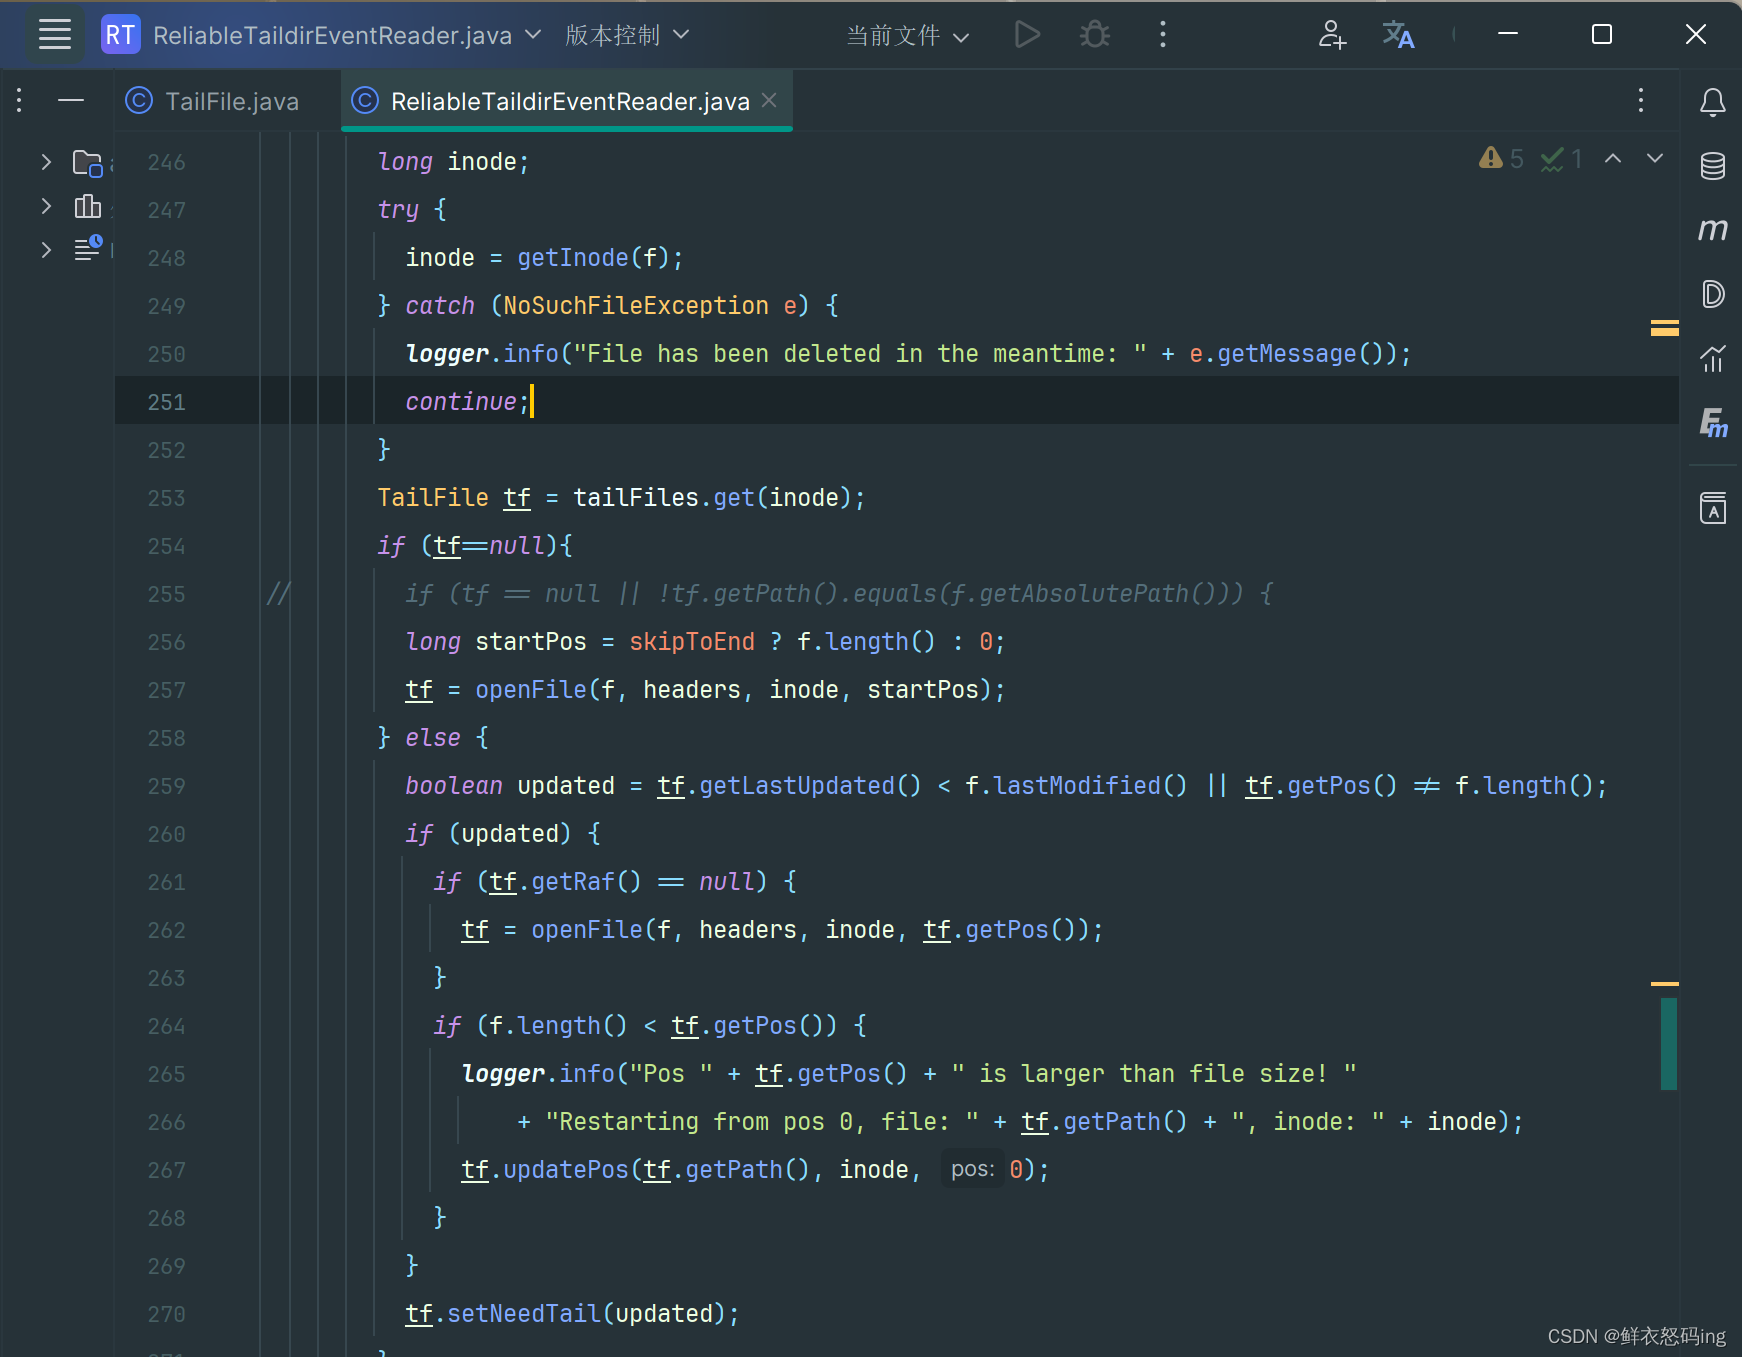This screenshot has height=1357, width=1742.
Task: Open the Maven tool window
Action: click(x=1712, y=230)
